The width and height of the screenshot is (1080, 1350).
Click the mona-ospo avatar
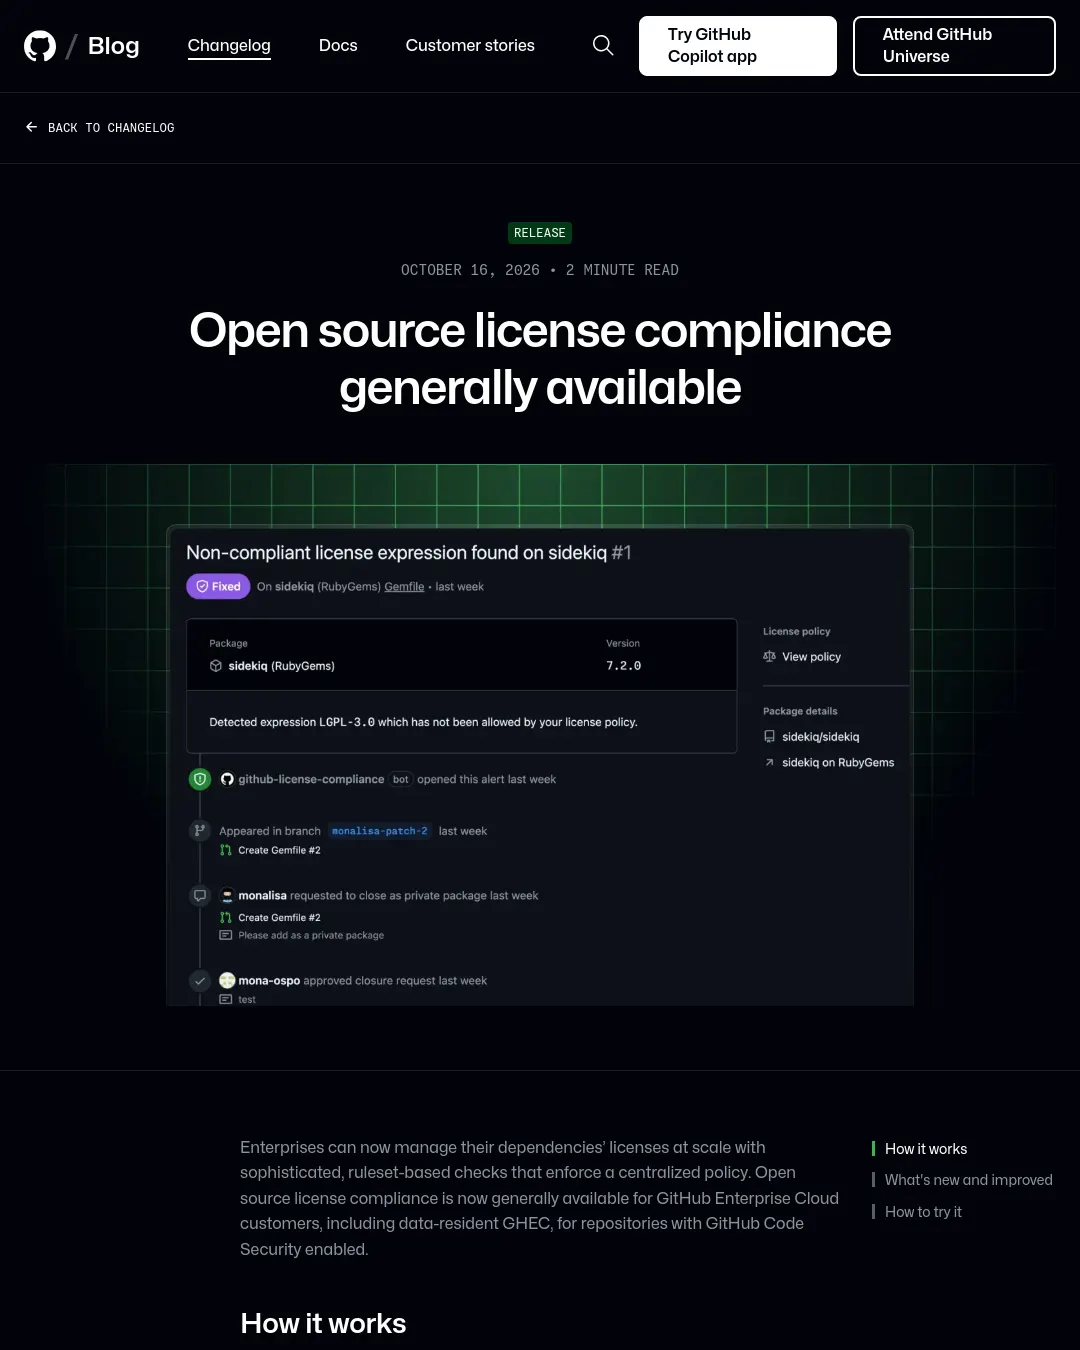pos(227,980)
